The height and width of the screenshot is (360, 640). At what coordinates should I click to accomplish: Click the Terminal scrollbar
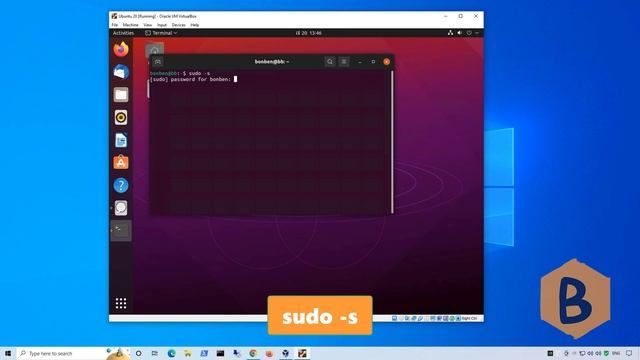coord(392,142)
